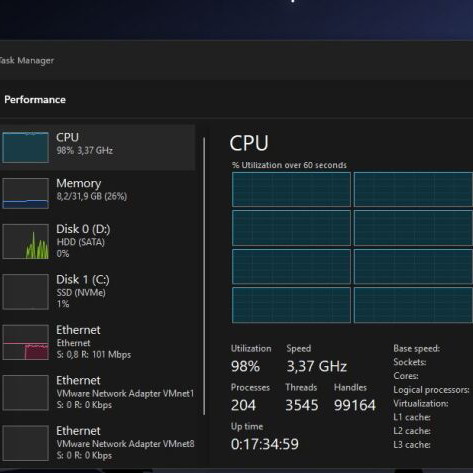Click the Task Manager window title
This screenshot has height=473, width=473.
coord(26,61)
